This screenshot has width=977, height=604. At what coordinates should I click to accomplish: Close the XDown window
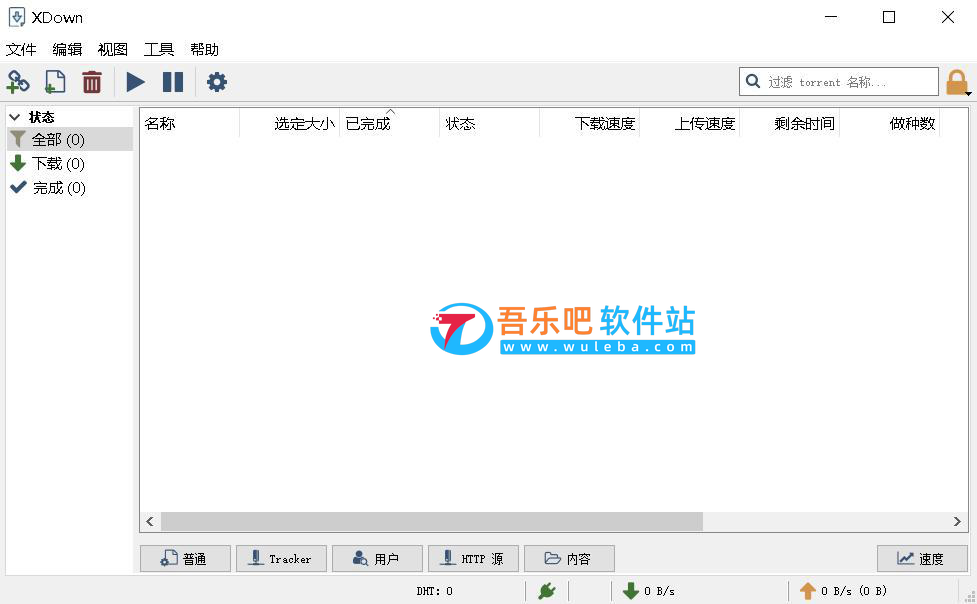[948, 17]
